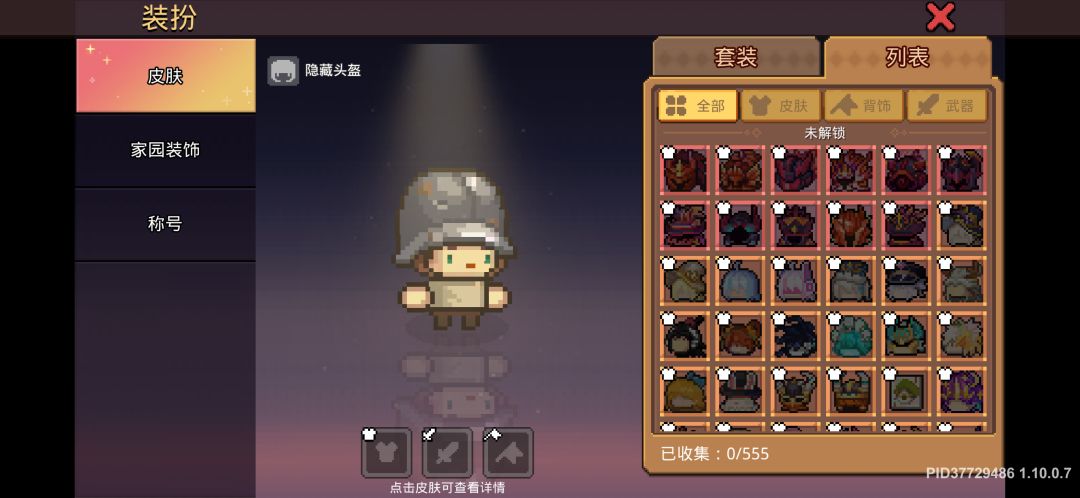Filter list by 皮肤

coord(780,106)
